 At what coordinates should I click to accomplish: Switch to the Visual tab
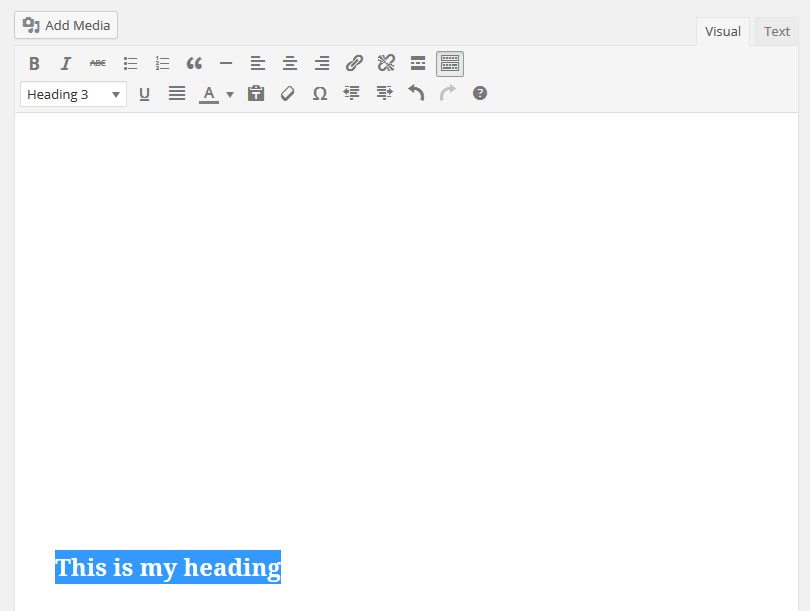tap(723, 32)
